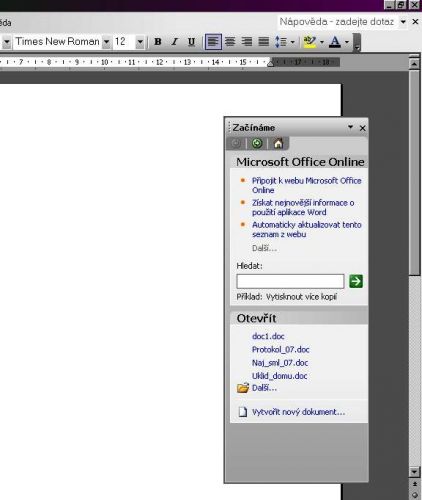The image size is (422, 500).
Task: Click Vytvořit nový dokument link
Action: pyautogui.click(x=298, y=412)
